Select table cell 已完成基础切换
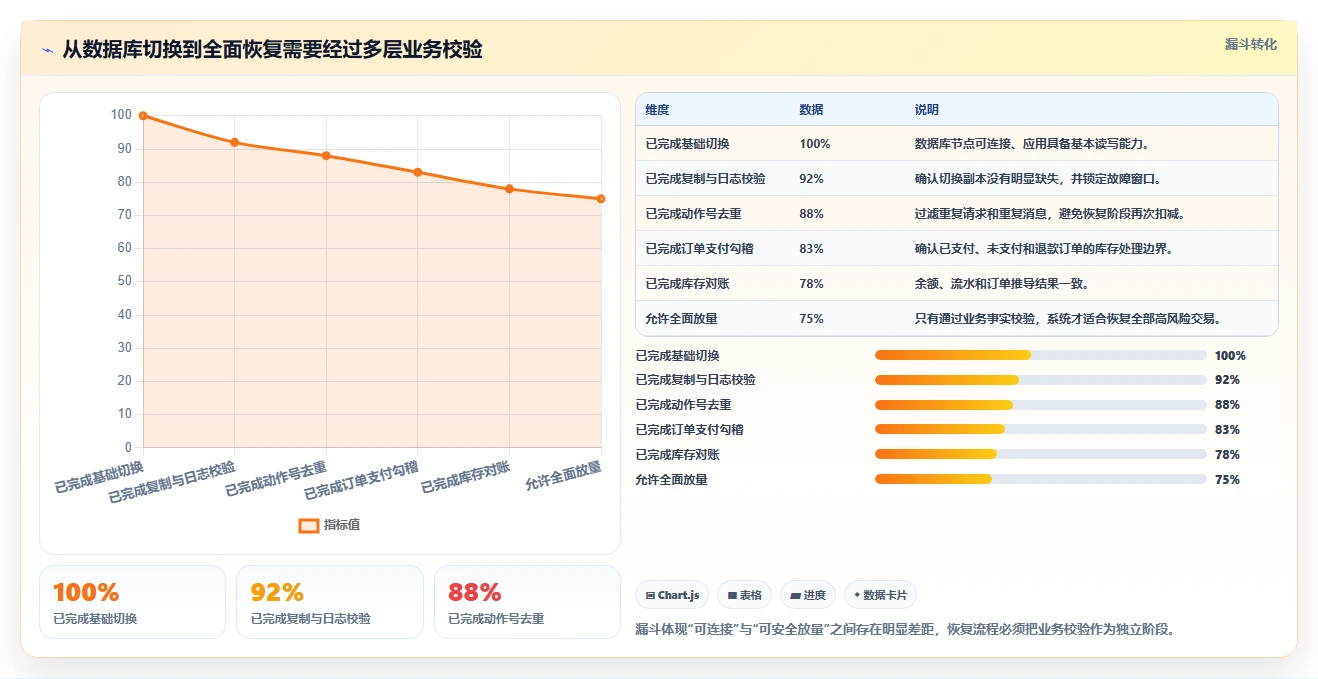 (x=688, y=144)
